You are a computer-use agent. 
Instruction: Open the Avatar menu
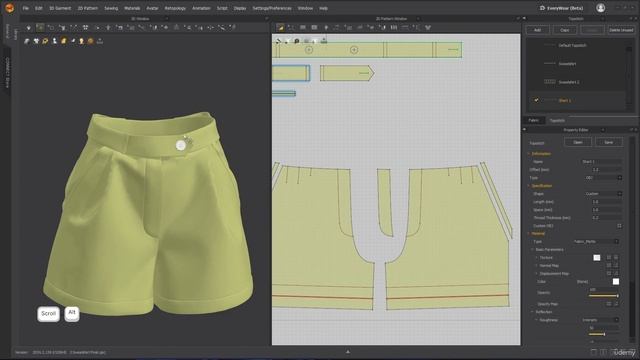tap(152, 8)
